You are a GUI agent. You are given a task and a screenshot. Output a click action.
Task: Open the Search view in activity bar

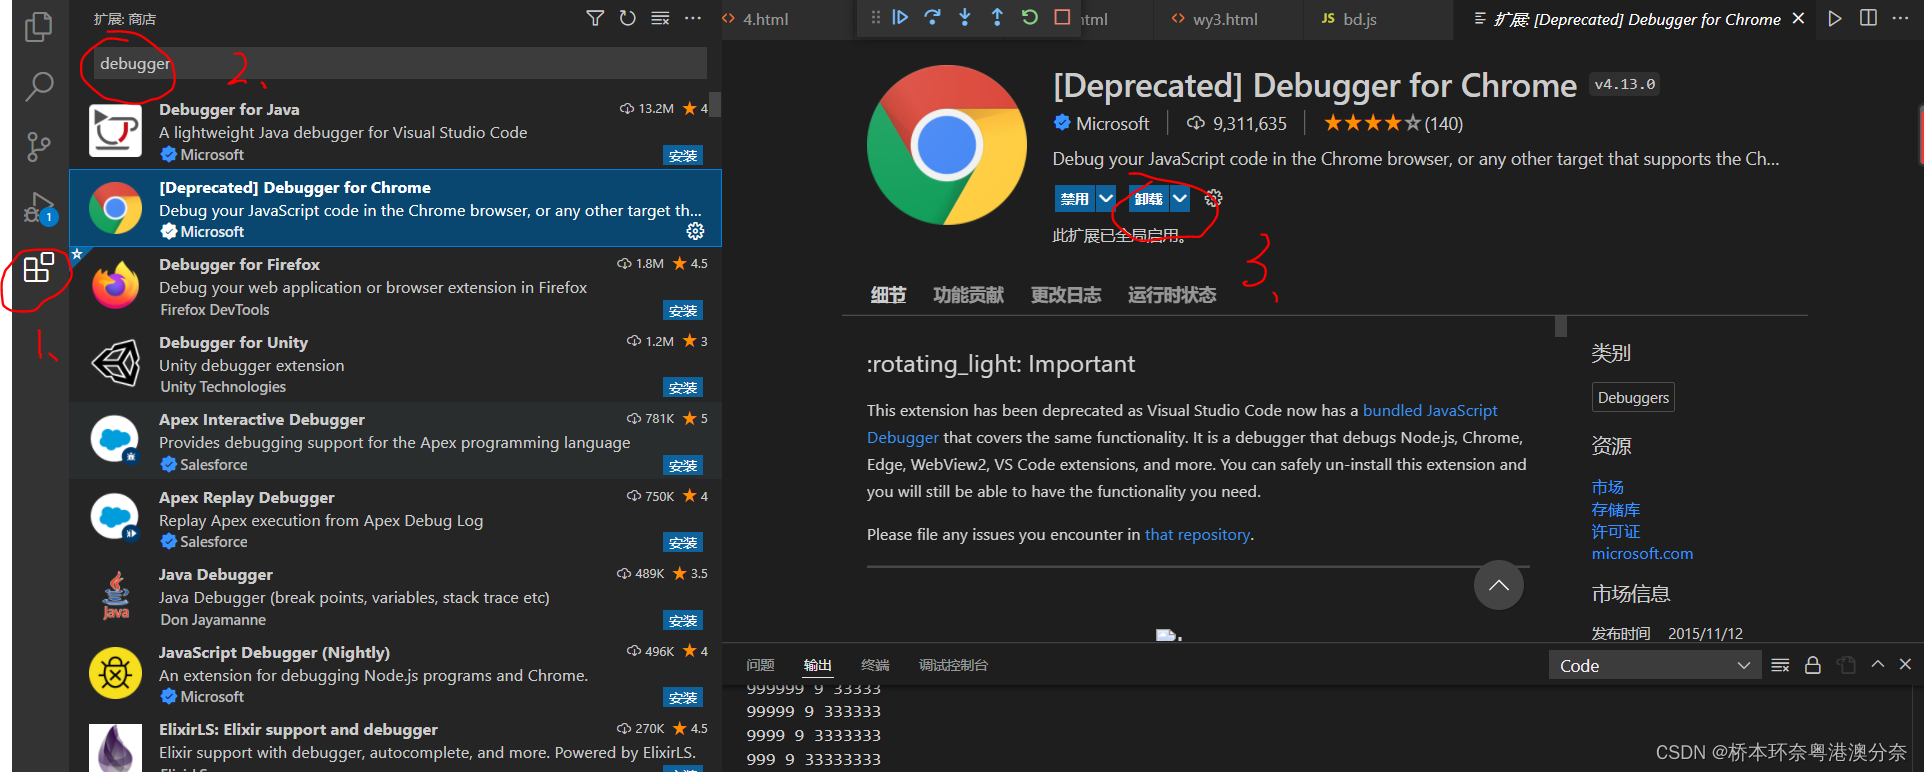pos(39,87)
